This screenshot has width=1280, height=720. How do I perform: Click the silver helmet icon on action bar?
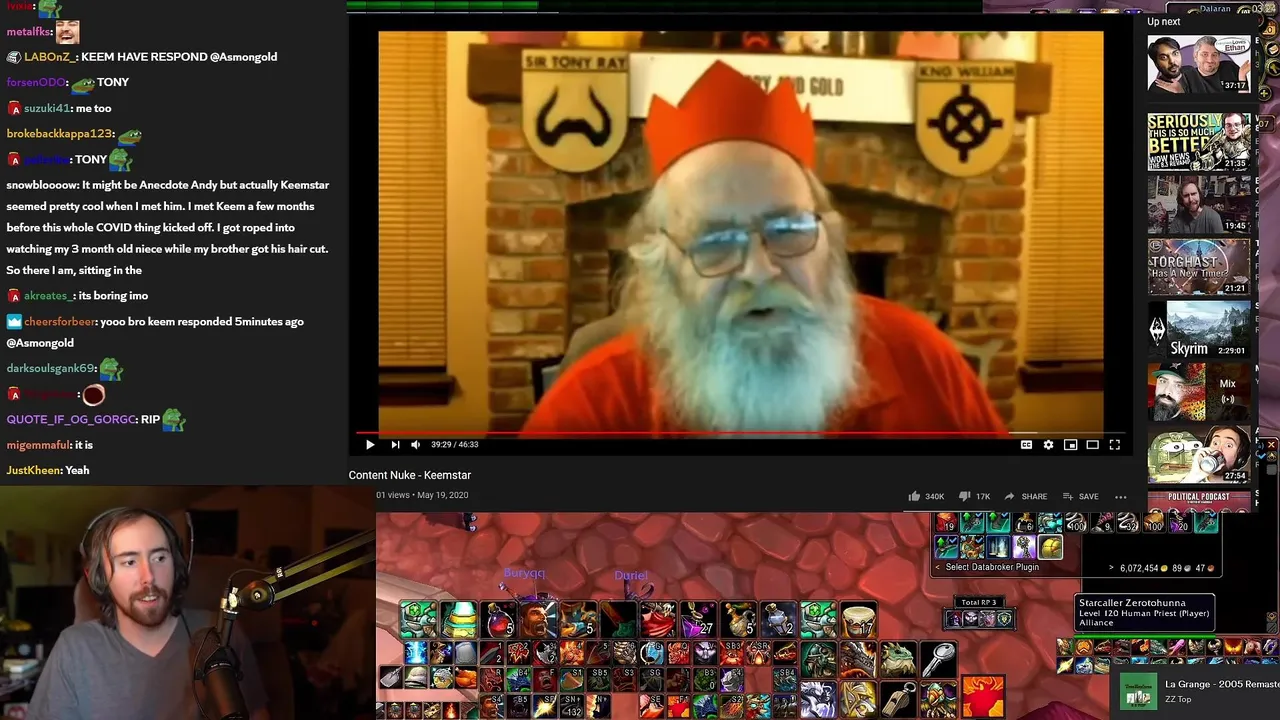coord(417,679)
